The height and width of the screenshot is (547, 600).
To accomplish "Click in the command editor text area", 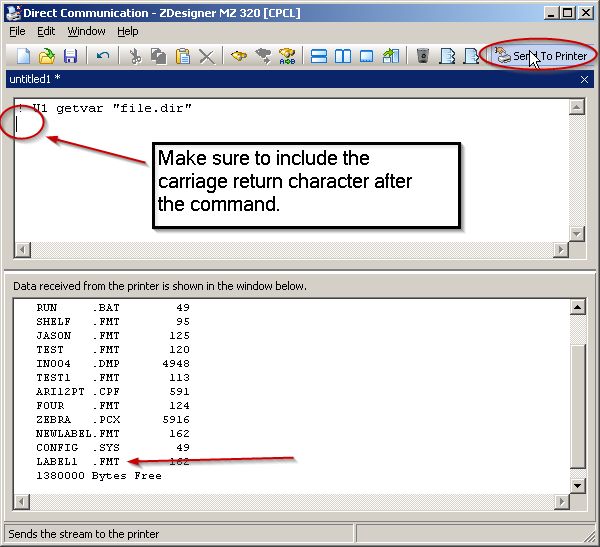I will tap(300, 180).
